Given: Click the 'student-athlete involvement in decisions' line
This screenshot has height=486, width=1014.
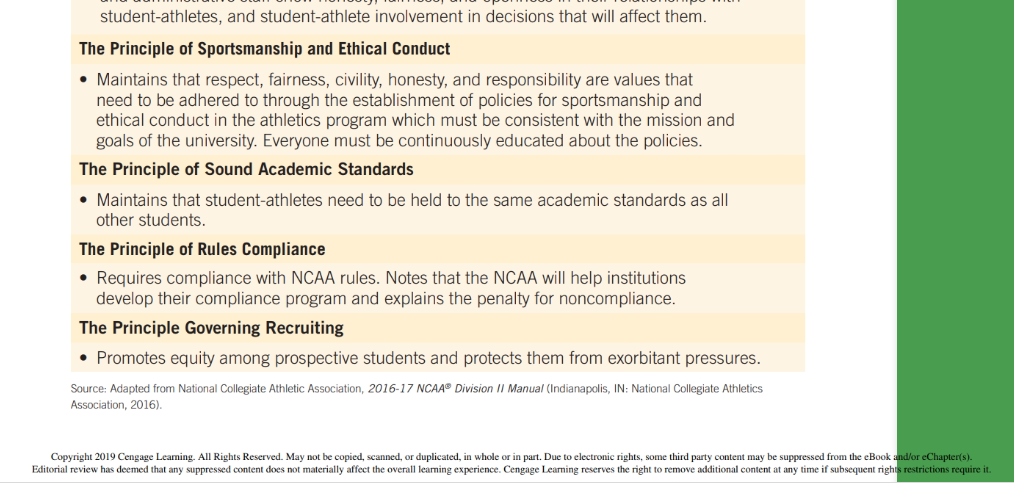Looking at the screenshot, I should (x=403, y=17).
